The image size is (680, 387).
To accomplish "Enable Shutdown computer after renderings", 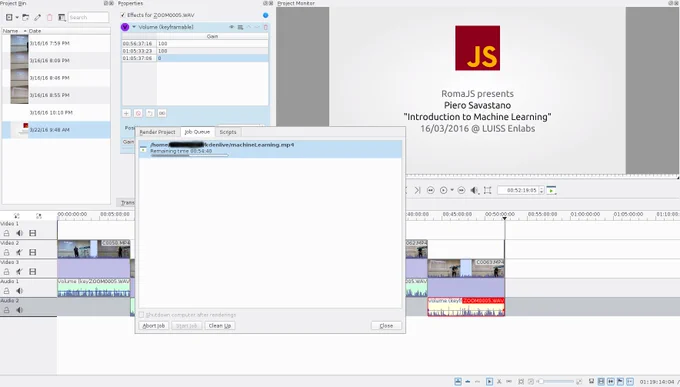I will click(x=141, y=315).
